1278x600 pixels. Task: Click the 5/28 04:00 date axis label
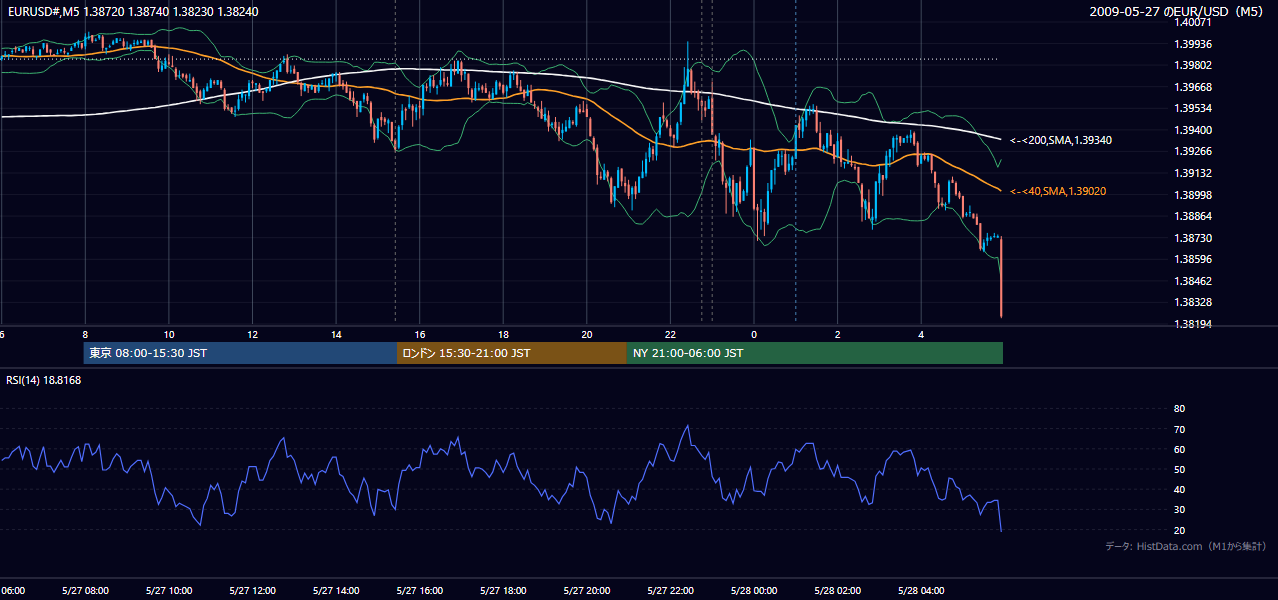921,591
